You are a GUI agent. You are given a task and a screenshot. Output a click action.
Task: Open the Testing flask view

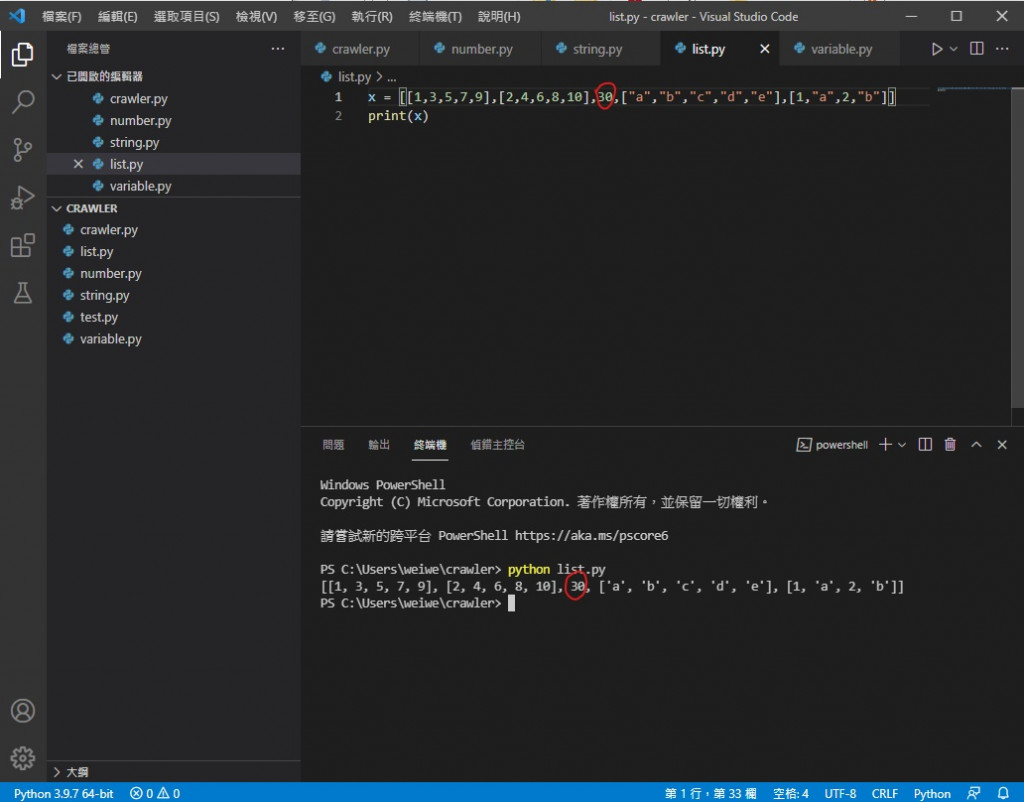point(22,293)
